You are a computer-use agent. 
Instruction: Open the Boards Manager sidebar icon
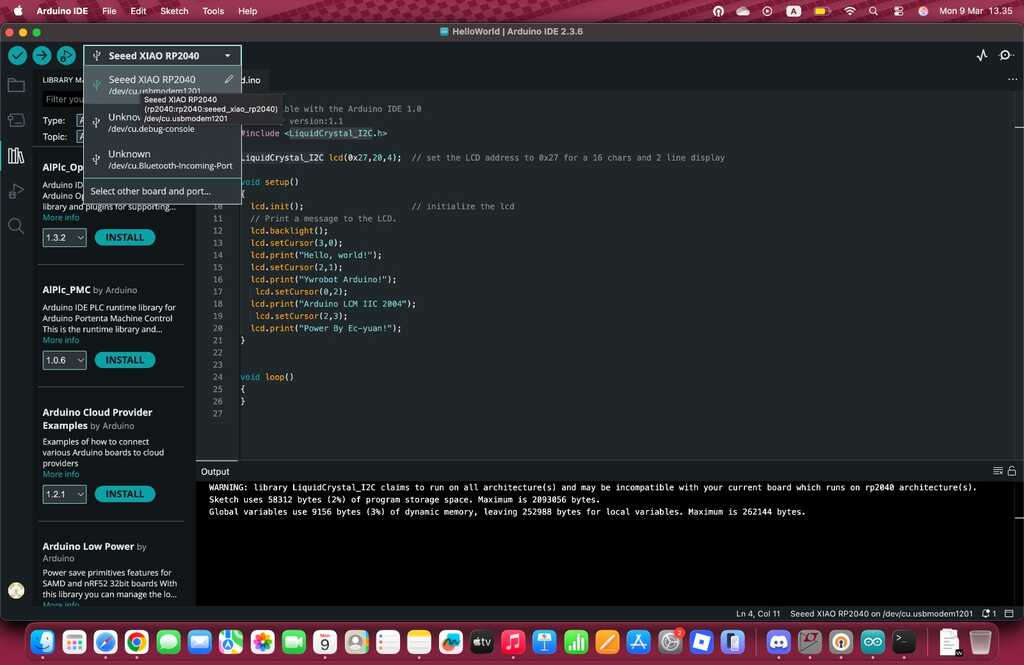point(16,120)
